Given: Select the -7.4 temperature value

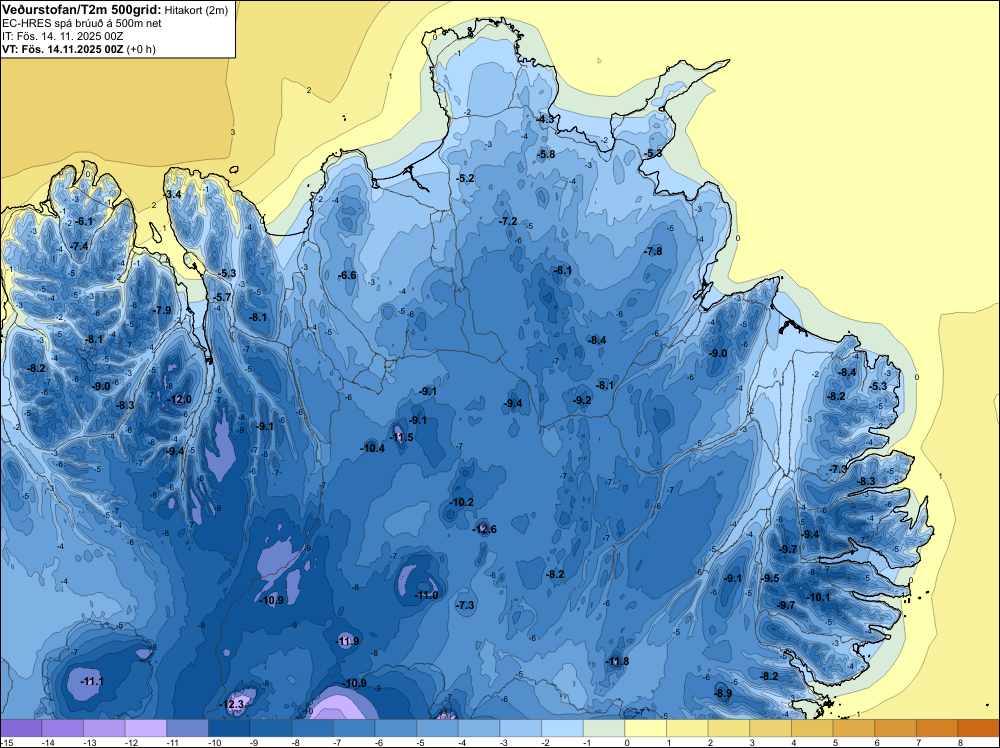Looking at the screenshot, I should [80, 246].
